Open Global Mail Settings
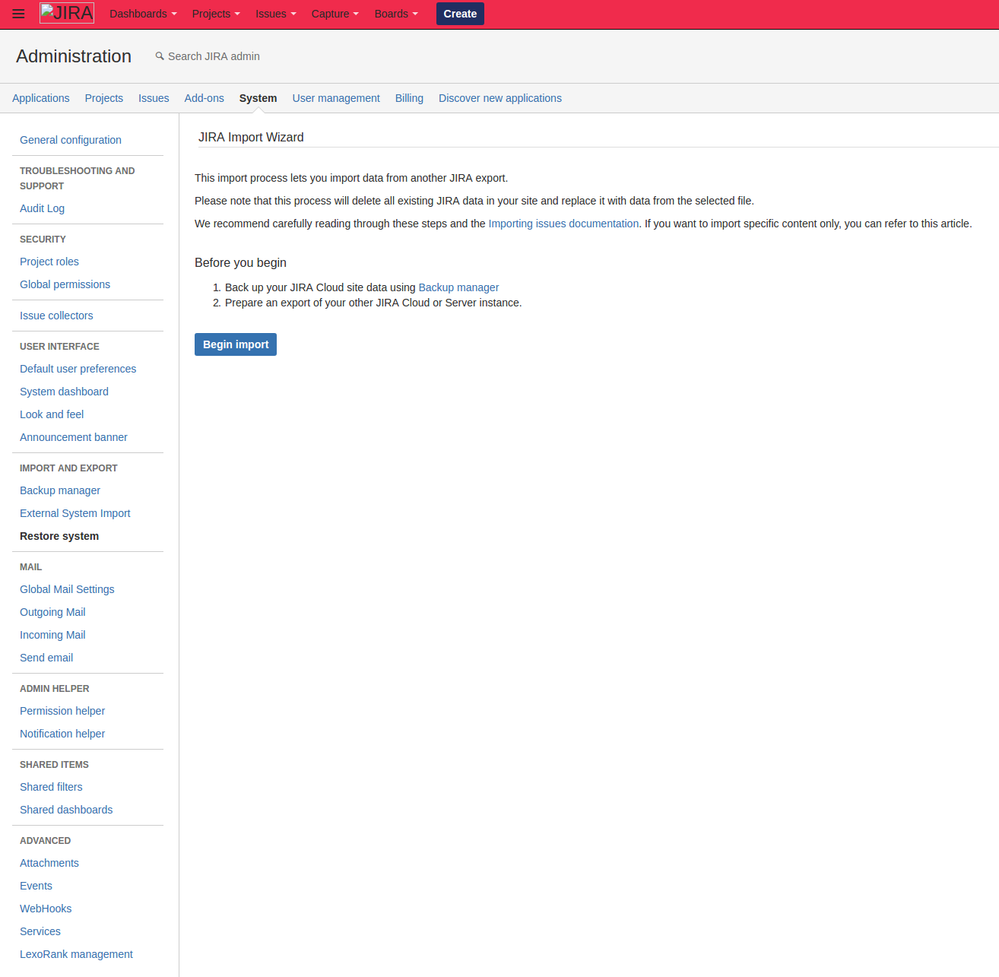The height and width of the screenshot is (977, 999). point(67,590)
